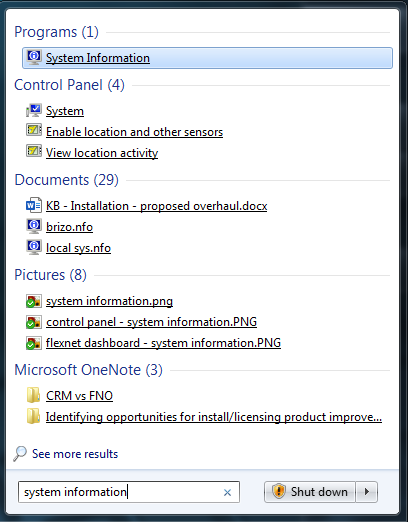Click the View location activity icon
The height and width of the screenshot is (522, 408).
pyautogui.click(x=34, y=151)
